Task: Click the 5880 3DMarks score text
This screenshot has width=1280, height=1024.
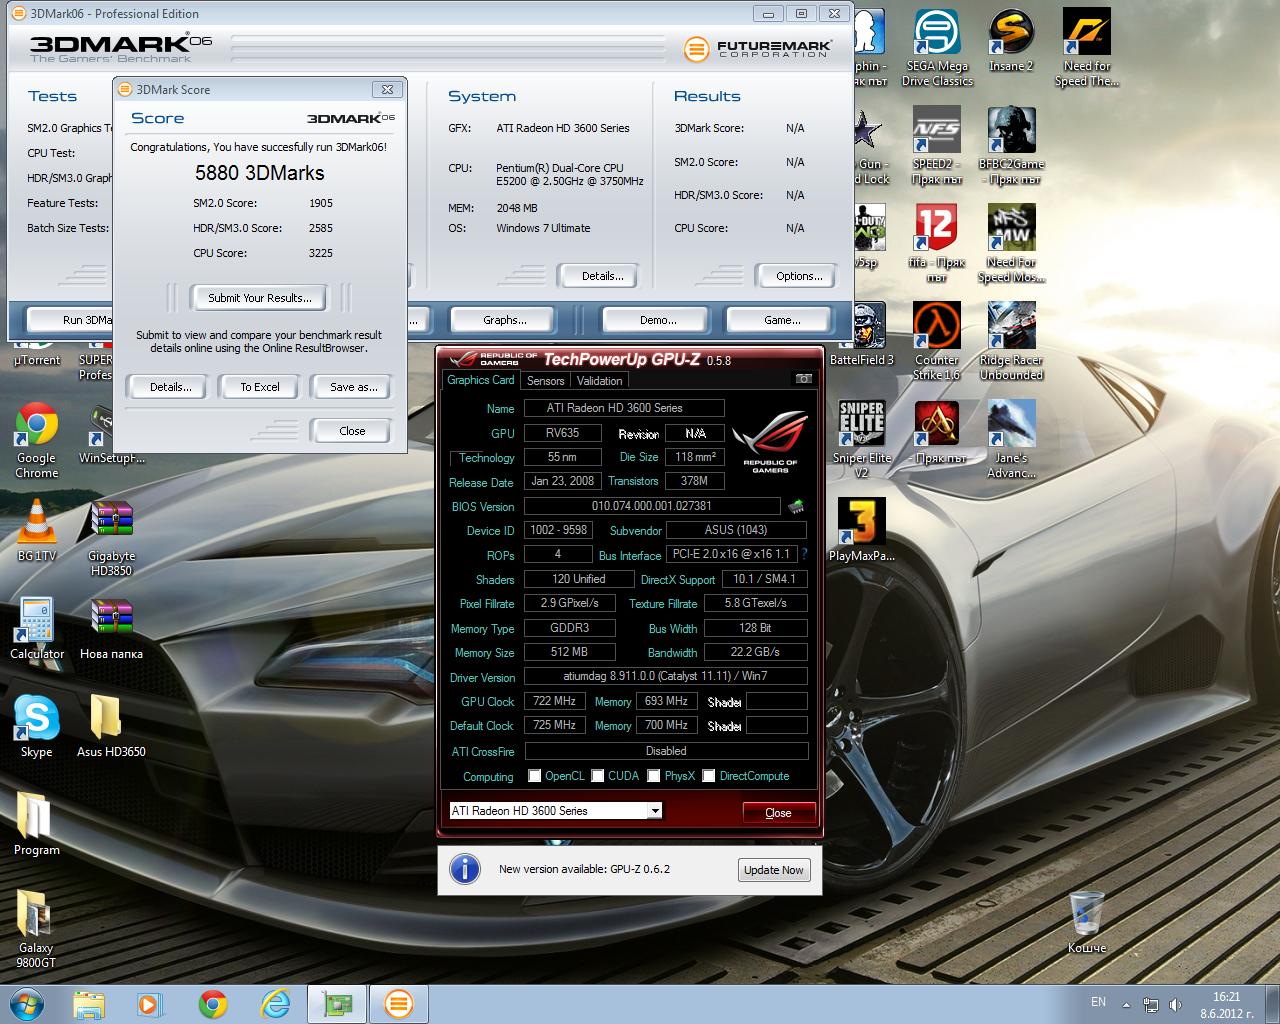Action: (260, 173)
